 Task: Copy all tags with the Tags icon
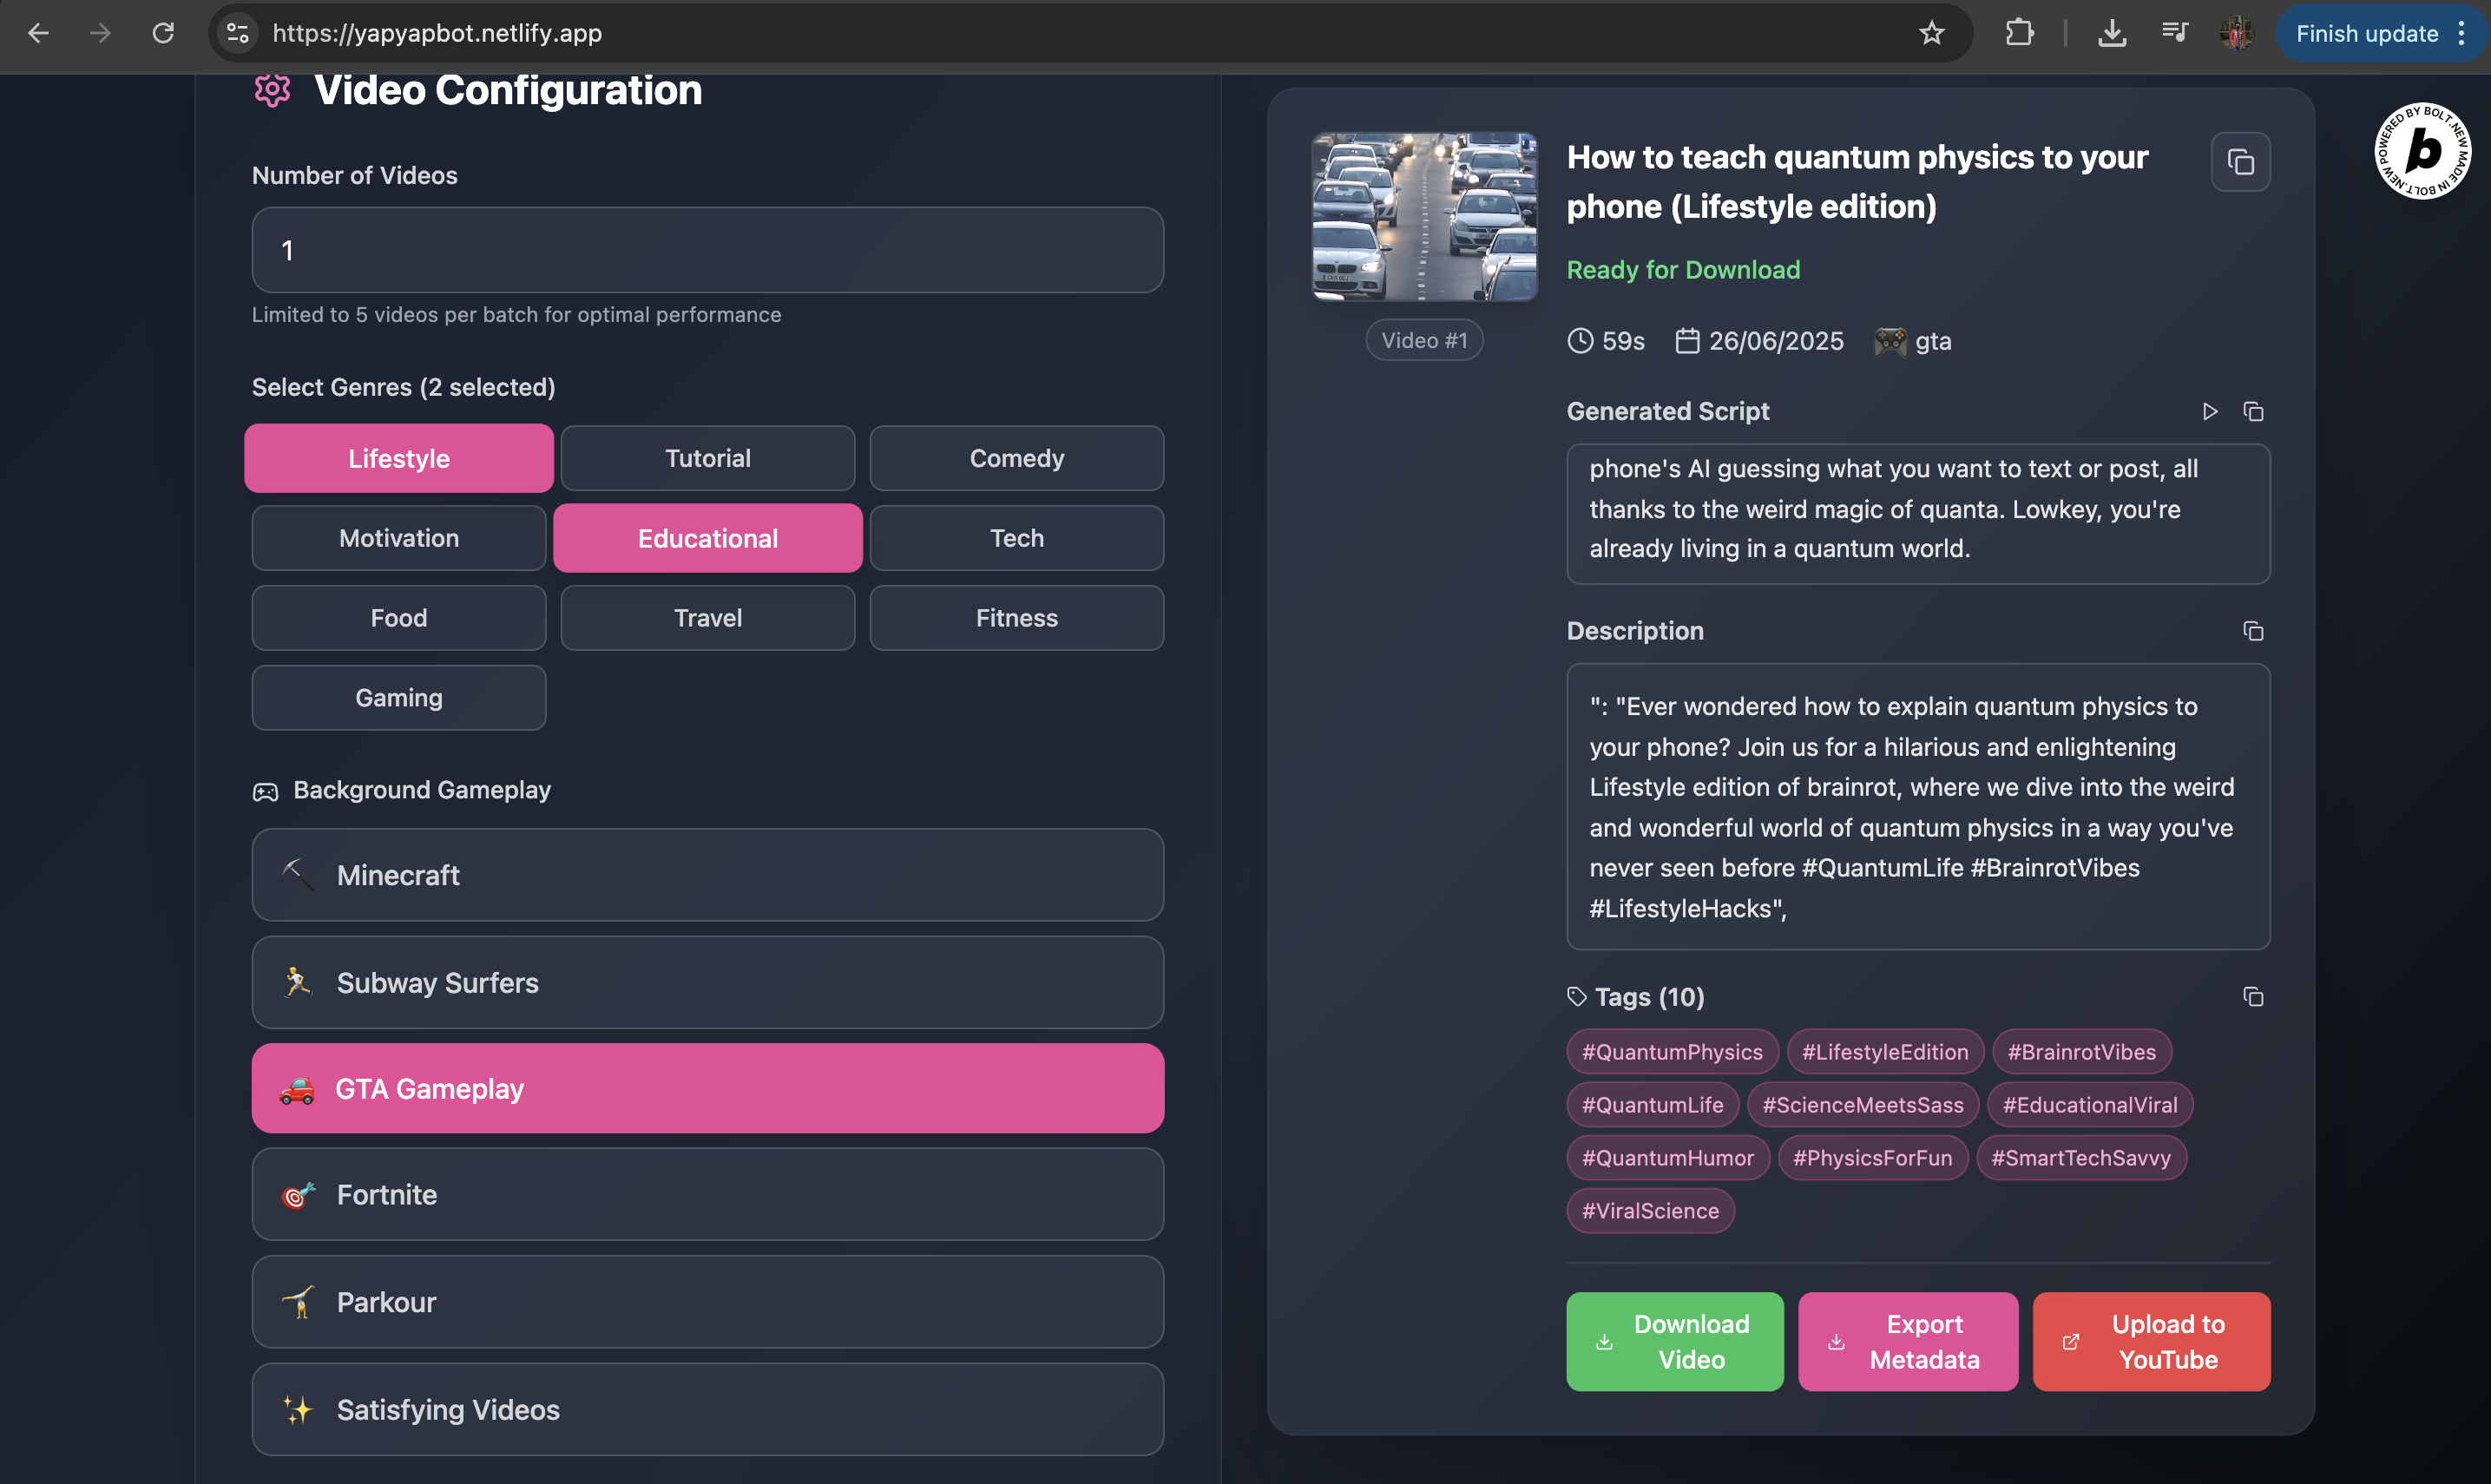[2252, 997]
